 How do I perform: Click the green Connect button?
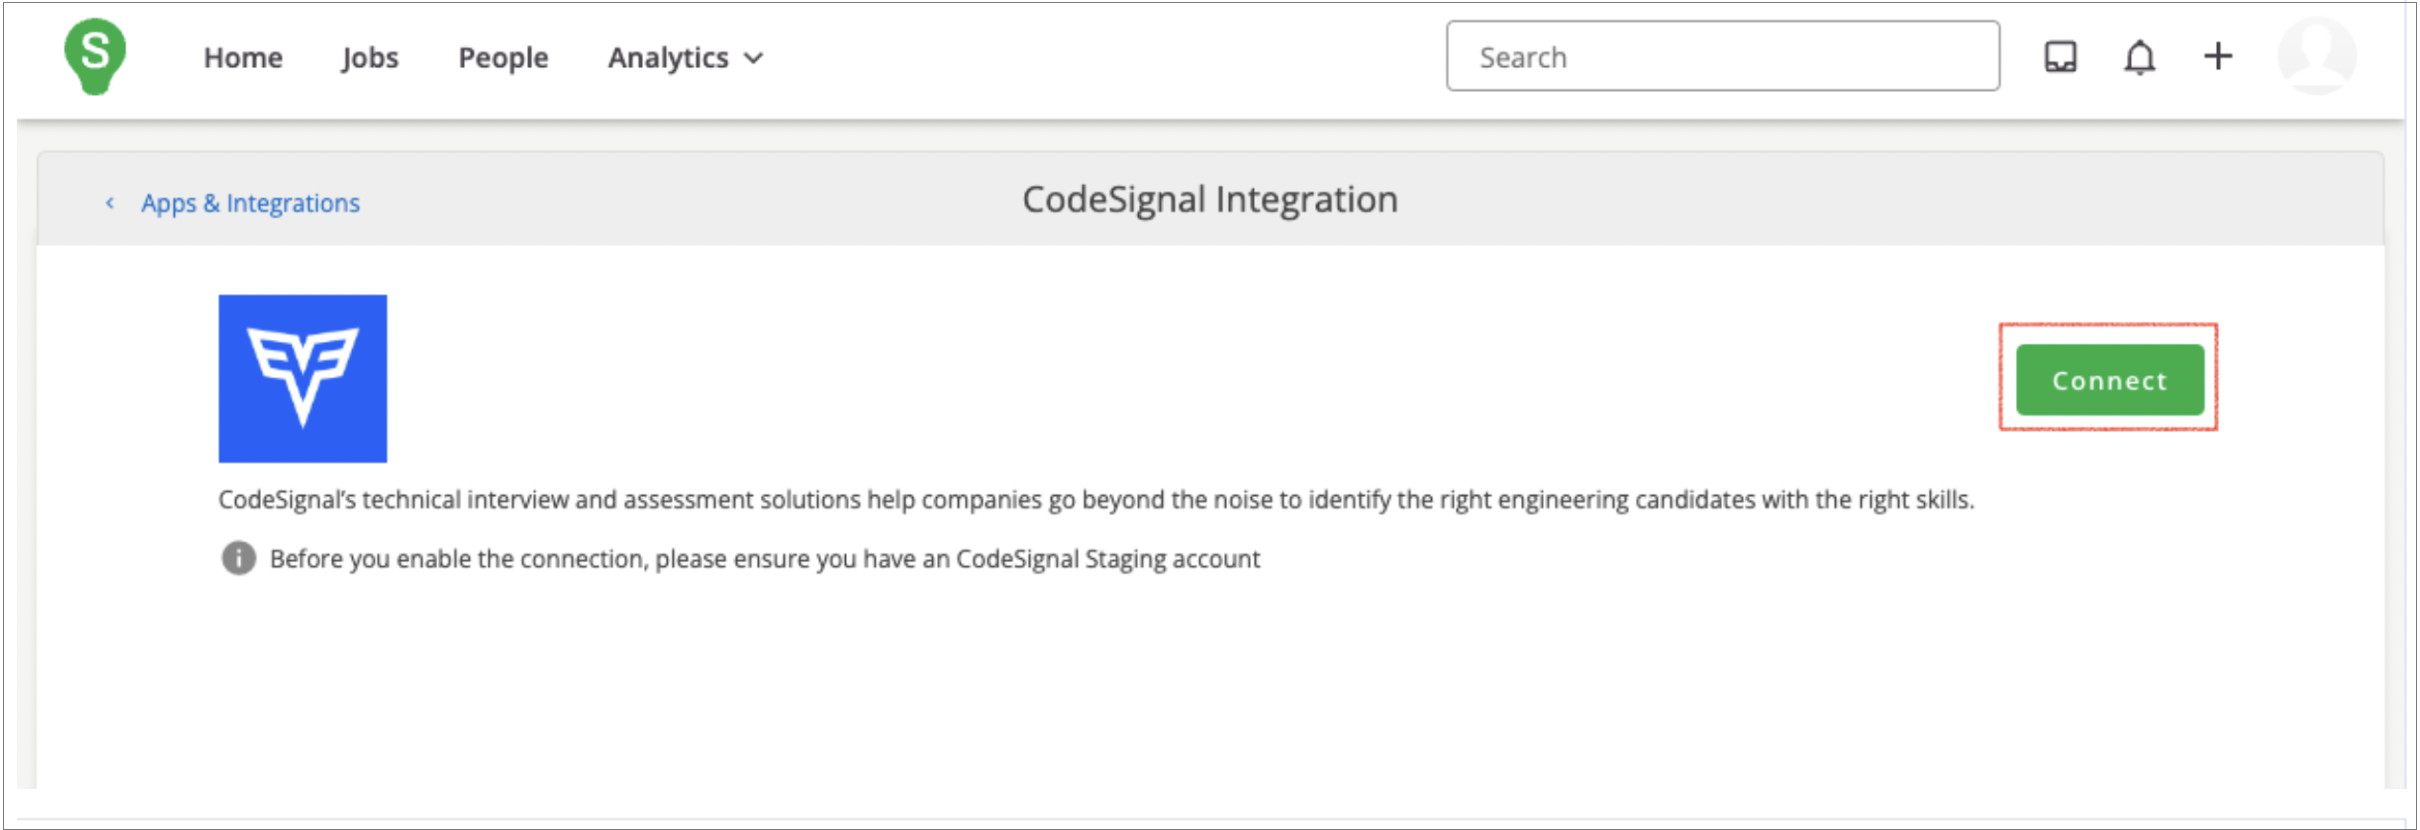2110,380
